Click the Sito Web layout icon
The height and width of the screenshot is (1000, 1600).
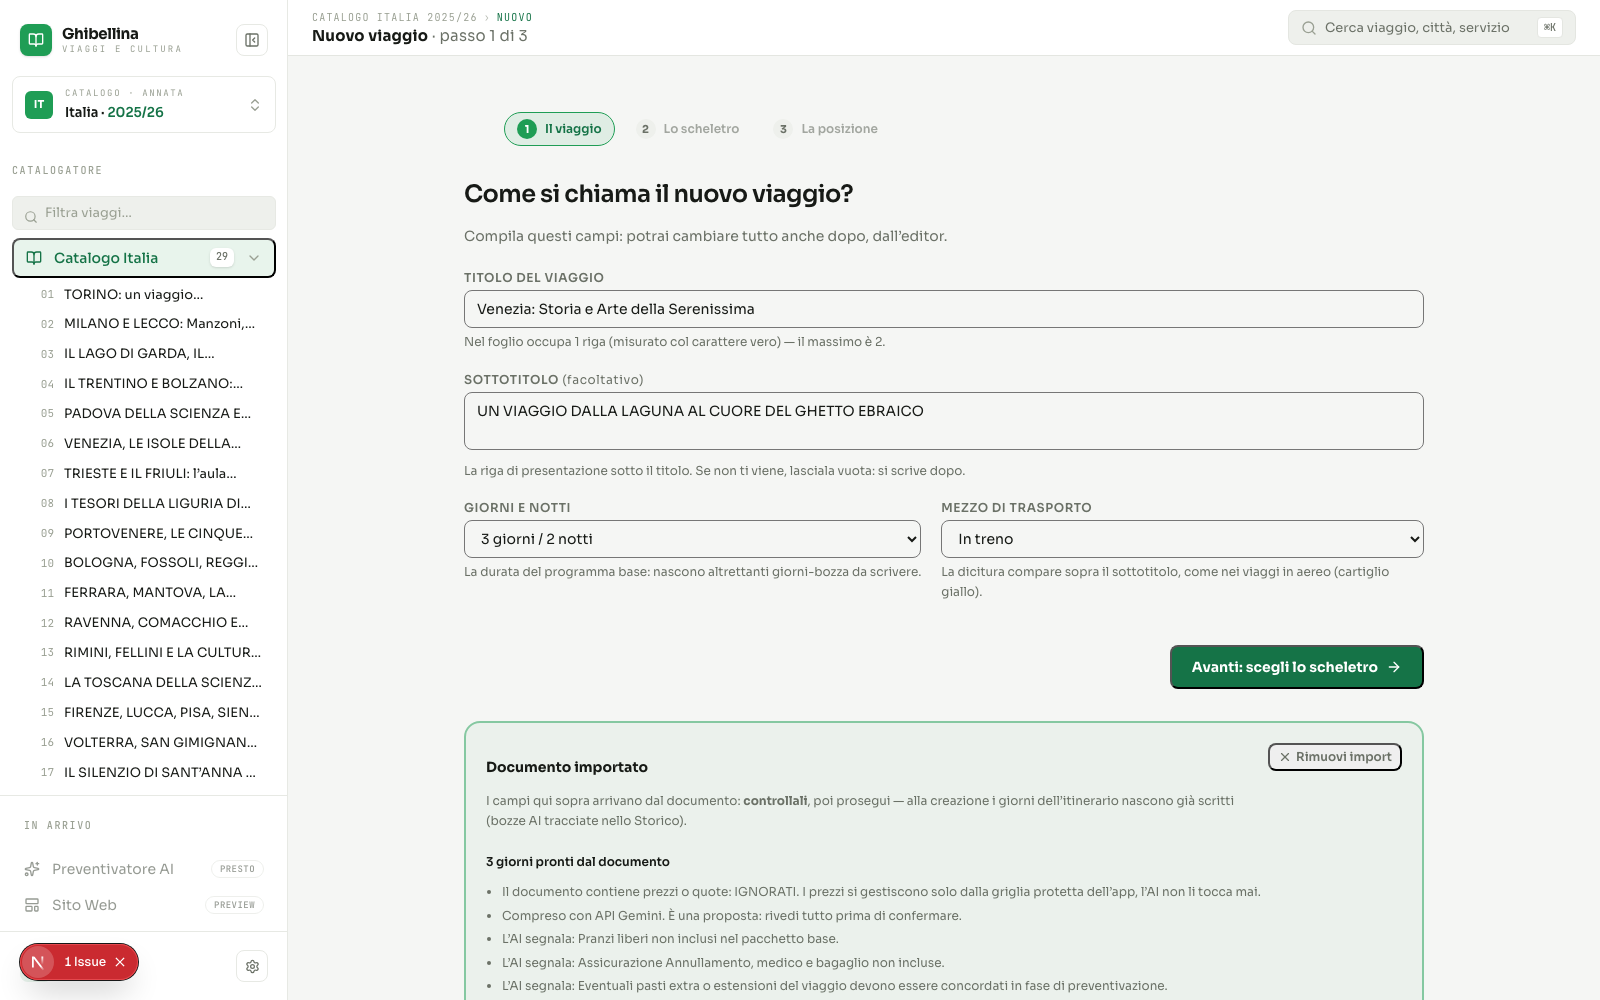(x=32, y=905)
